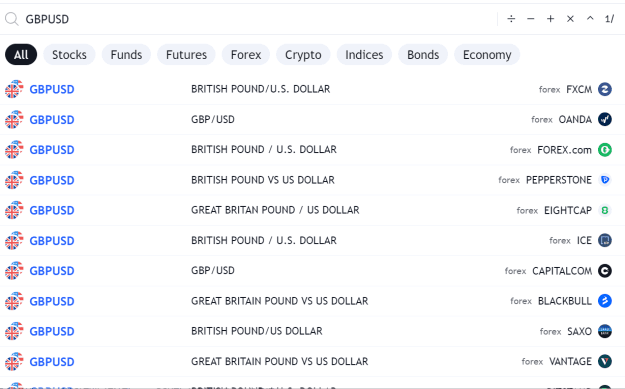Click the caret power operator icon

pos(590,18)
